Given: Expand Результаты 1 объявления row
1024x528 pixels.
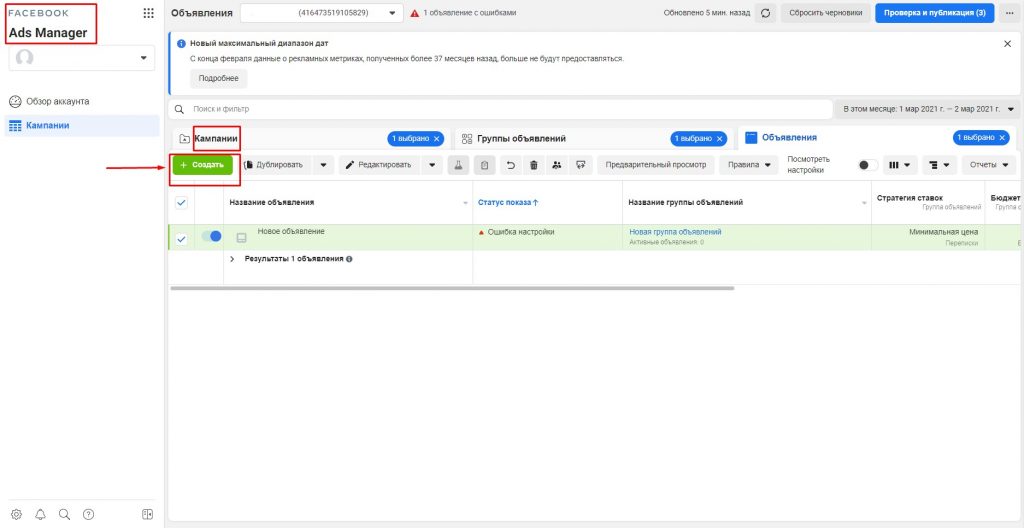Looking at the screenshot, I should pyautogui.click(x=232, y=259).
